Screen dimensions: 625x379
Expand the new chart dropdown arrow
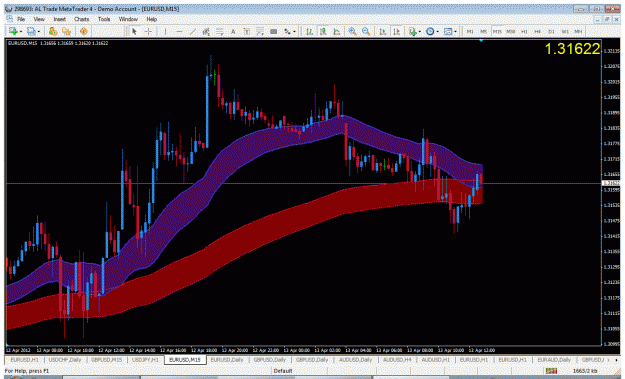[x=21, y=31]
